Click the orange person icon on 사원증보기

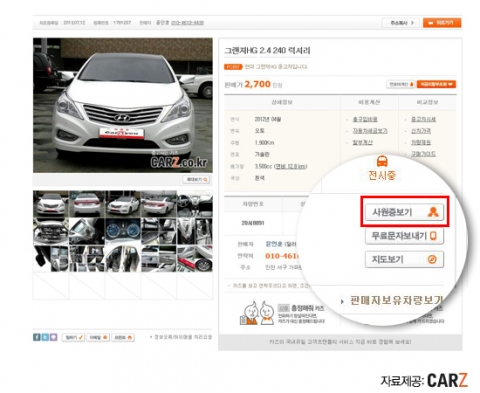433,212
